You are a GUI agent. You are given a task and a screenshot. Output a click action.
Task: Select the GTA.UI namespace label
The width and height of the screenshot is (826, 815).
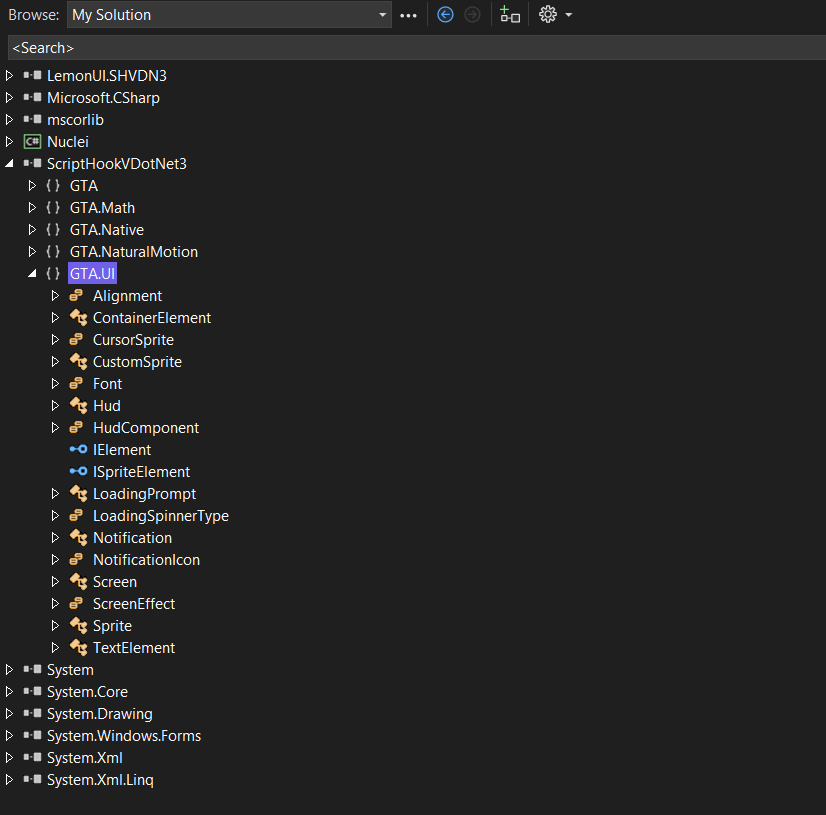coord(92,273)
